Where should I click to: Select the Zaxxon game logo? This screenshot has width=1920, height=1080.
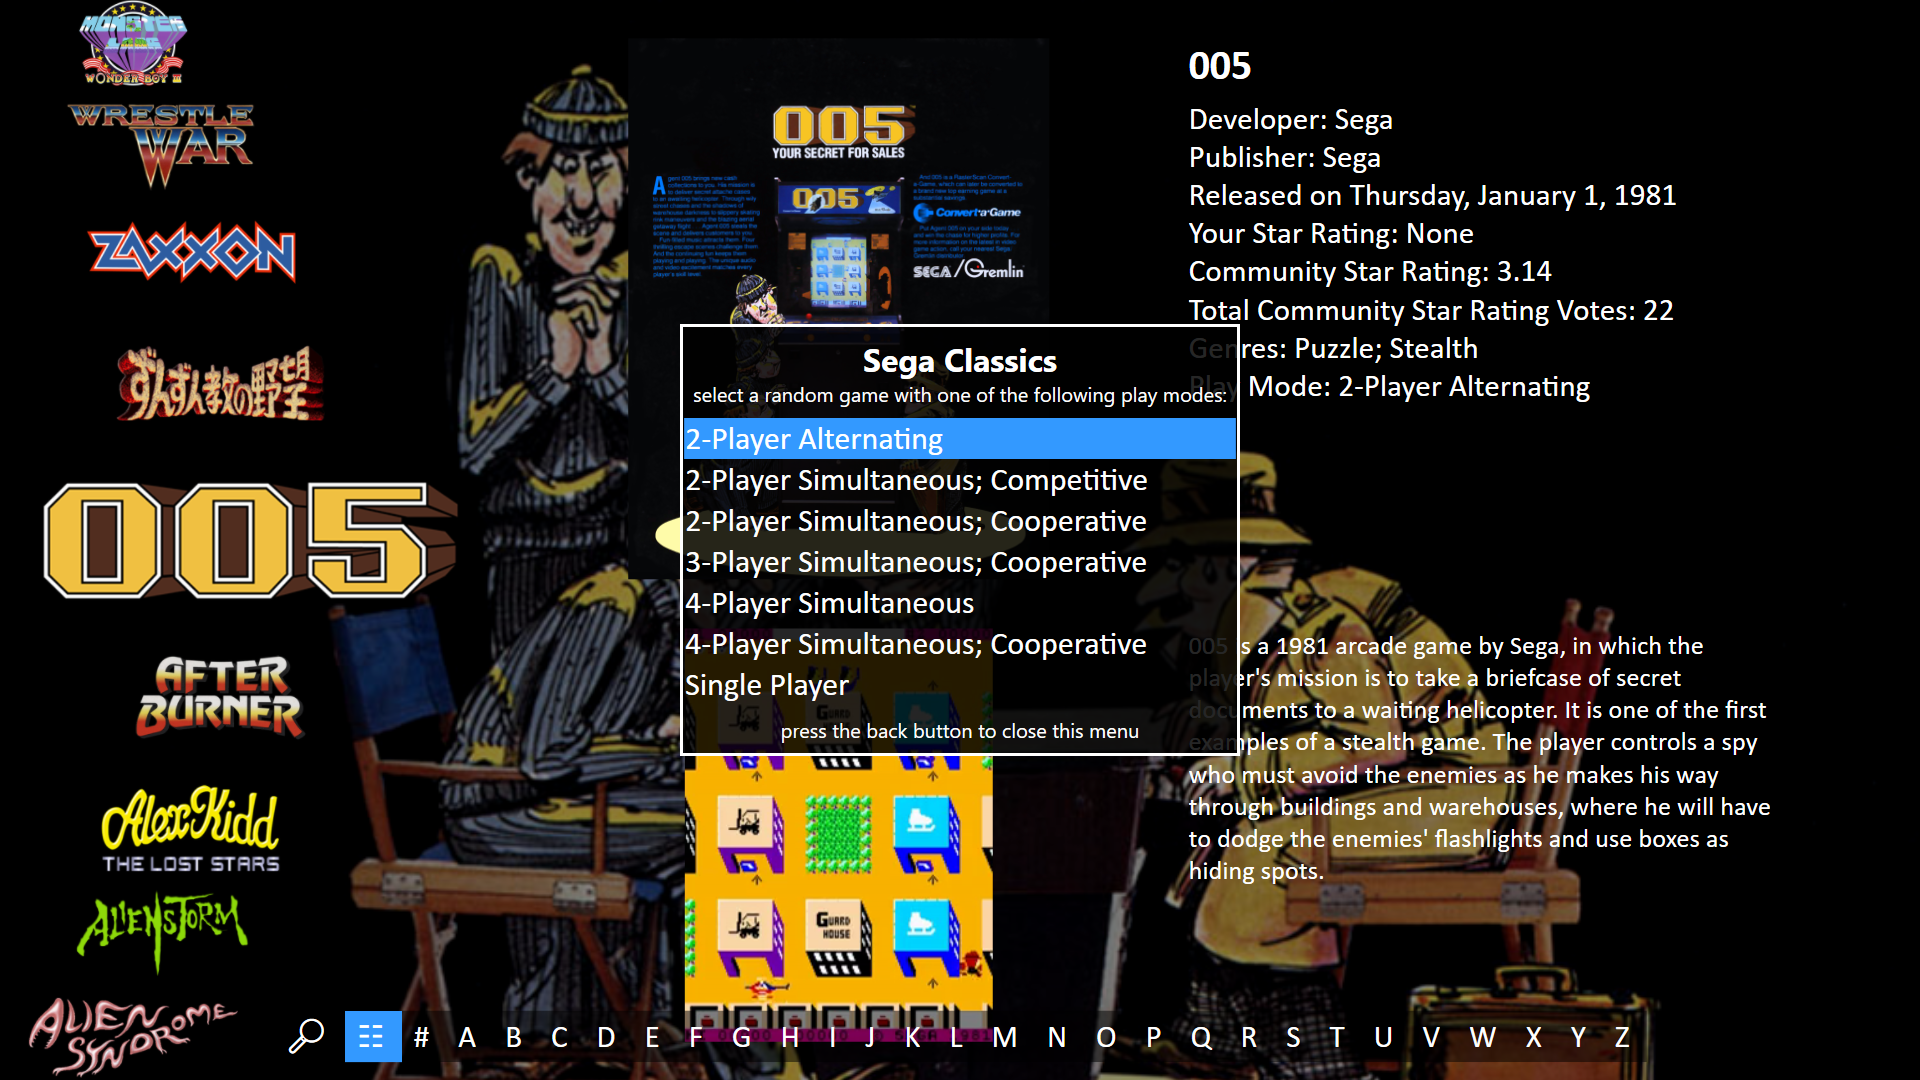click(192, 251)
